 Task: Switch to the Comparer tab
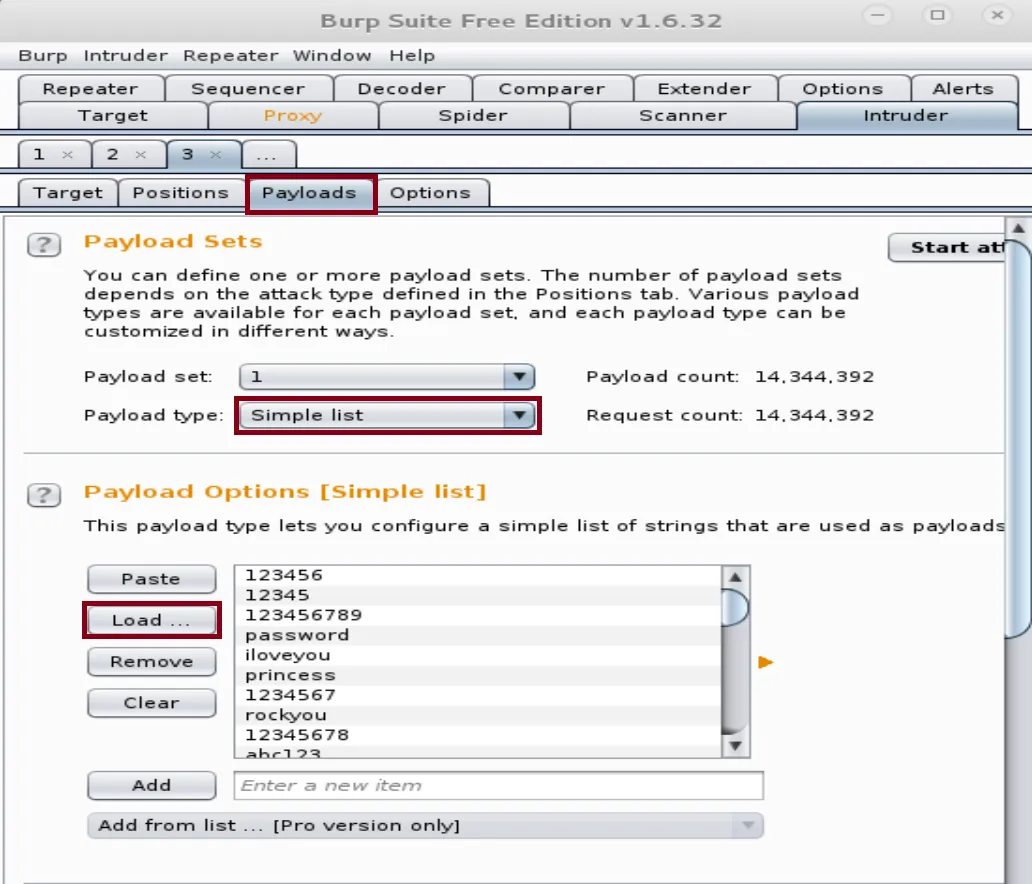pos(552,89)
